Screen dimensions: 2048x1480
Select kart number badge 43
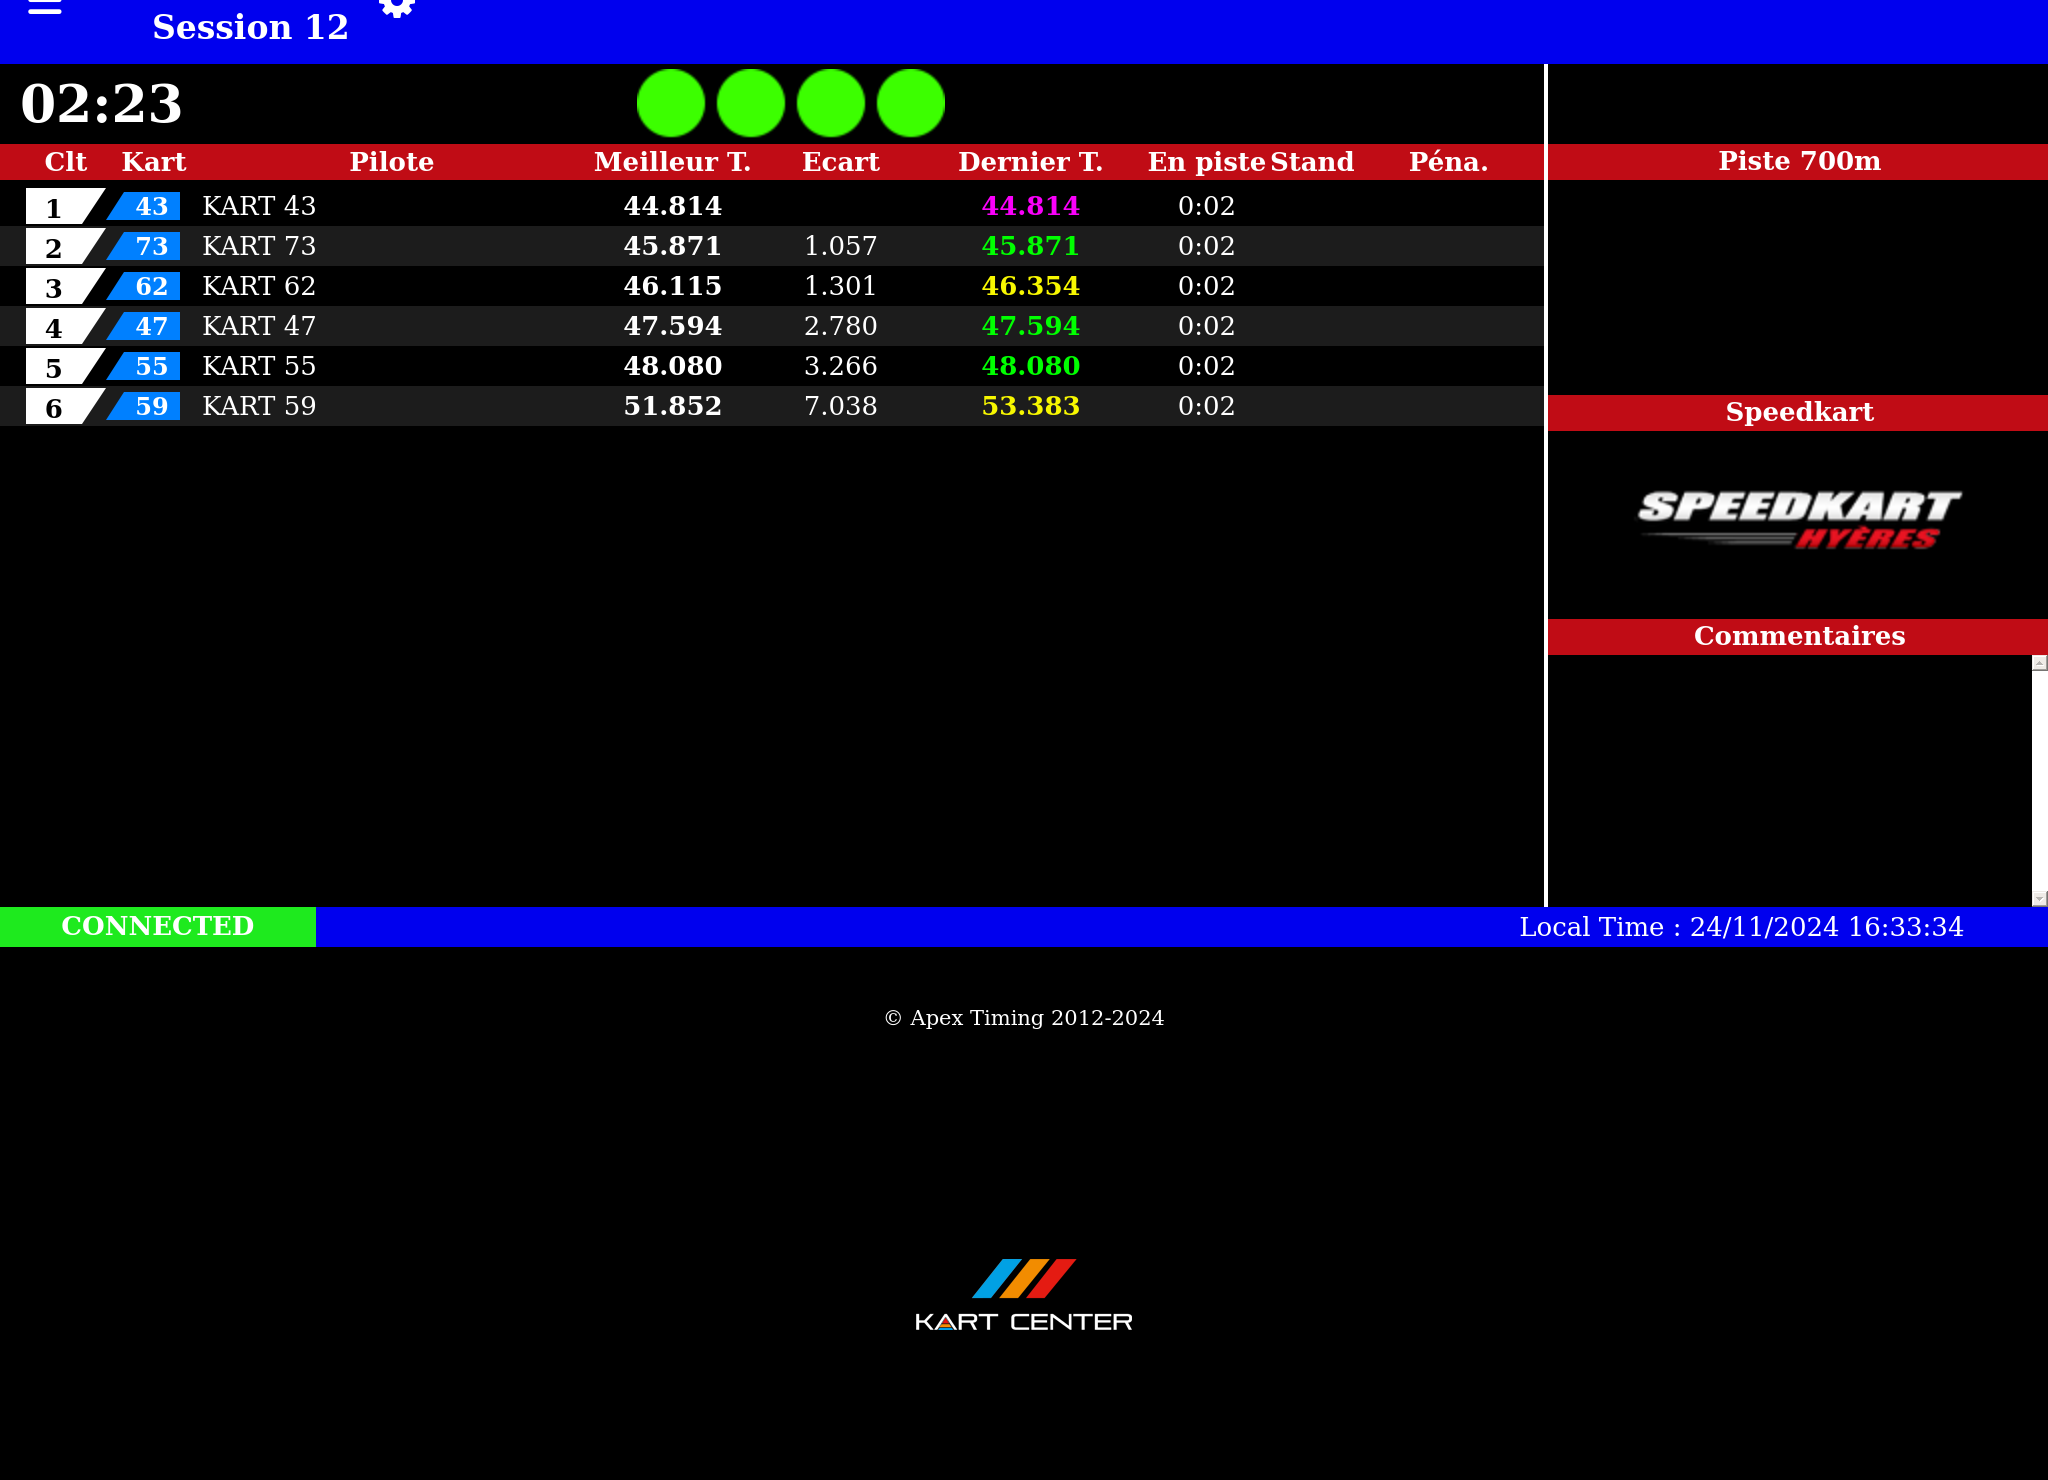click(x=148, y=206)
